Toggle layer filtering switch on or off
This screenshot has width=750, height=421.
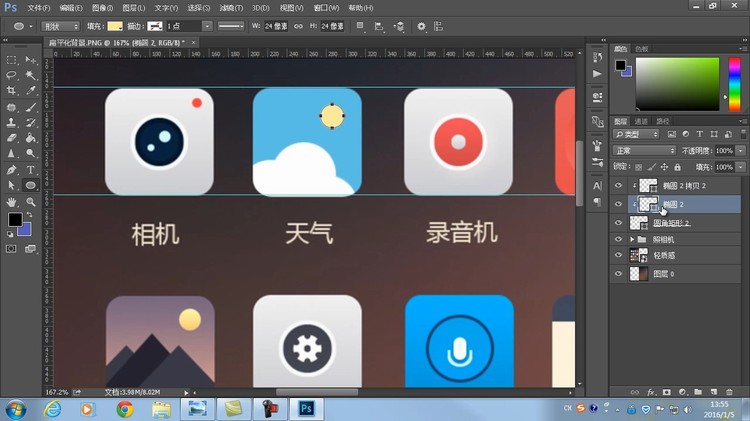click(743, 134)
